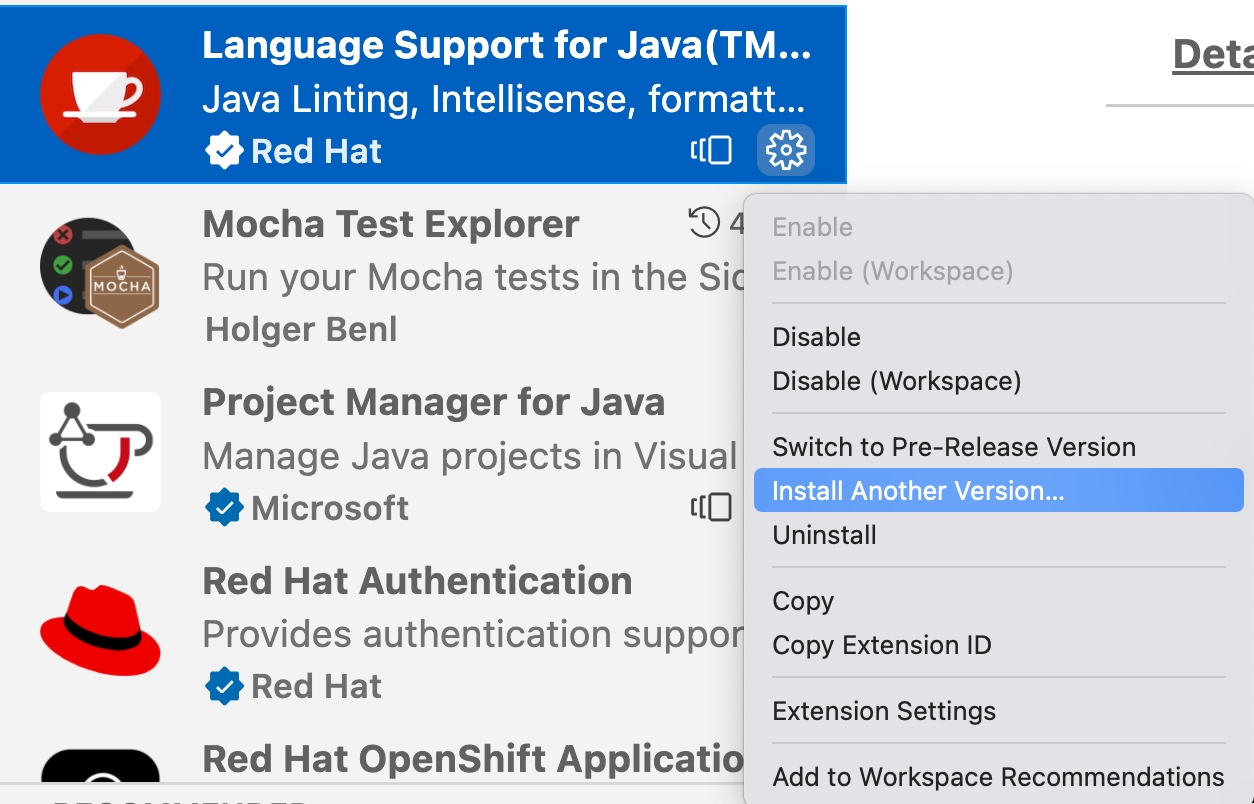Viewport: 1254px width, 804px height.
Task: Open Extension Settings from the menu
Action: pos(884,711)
